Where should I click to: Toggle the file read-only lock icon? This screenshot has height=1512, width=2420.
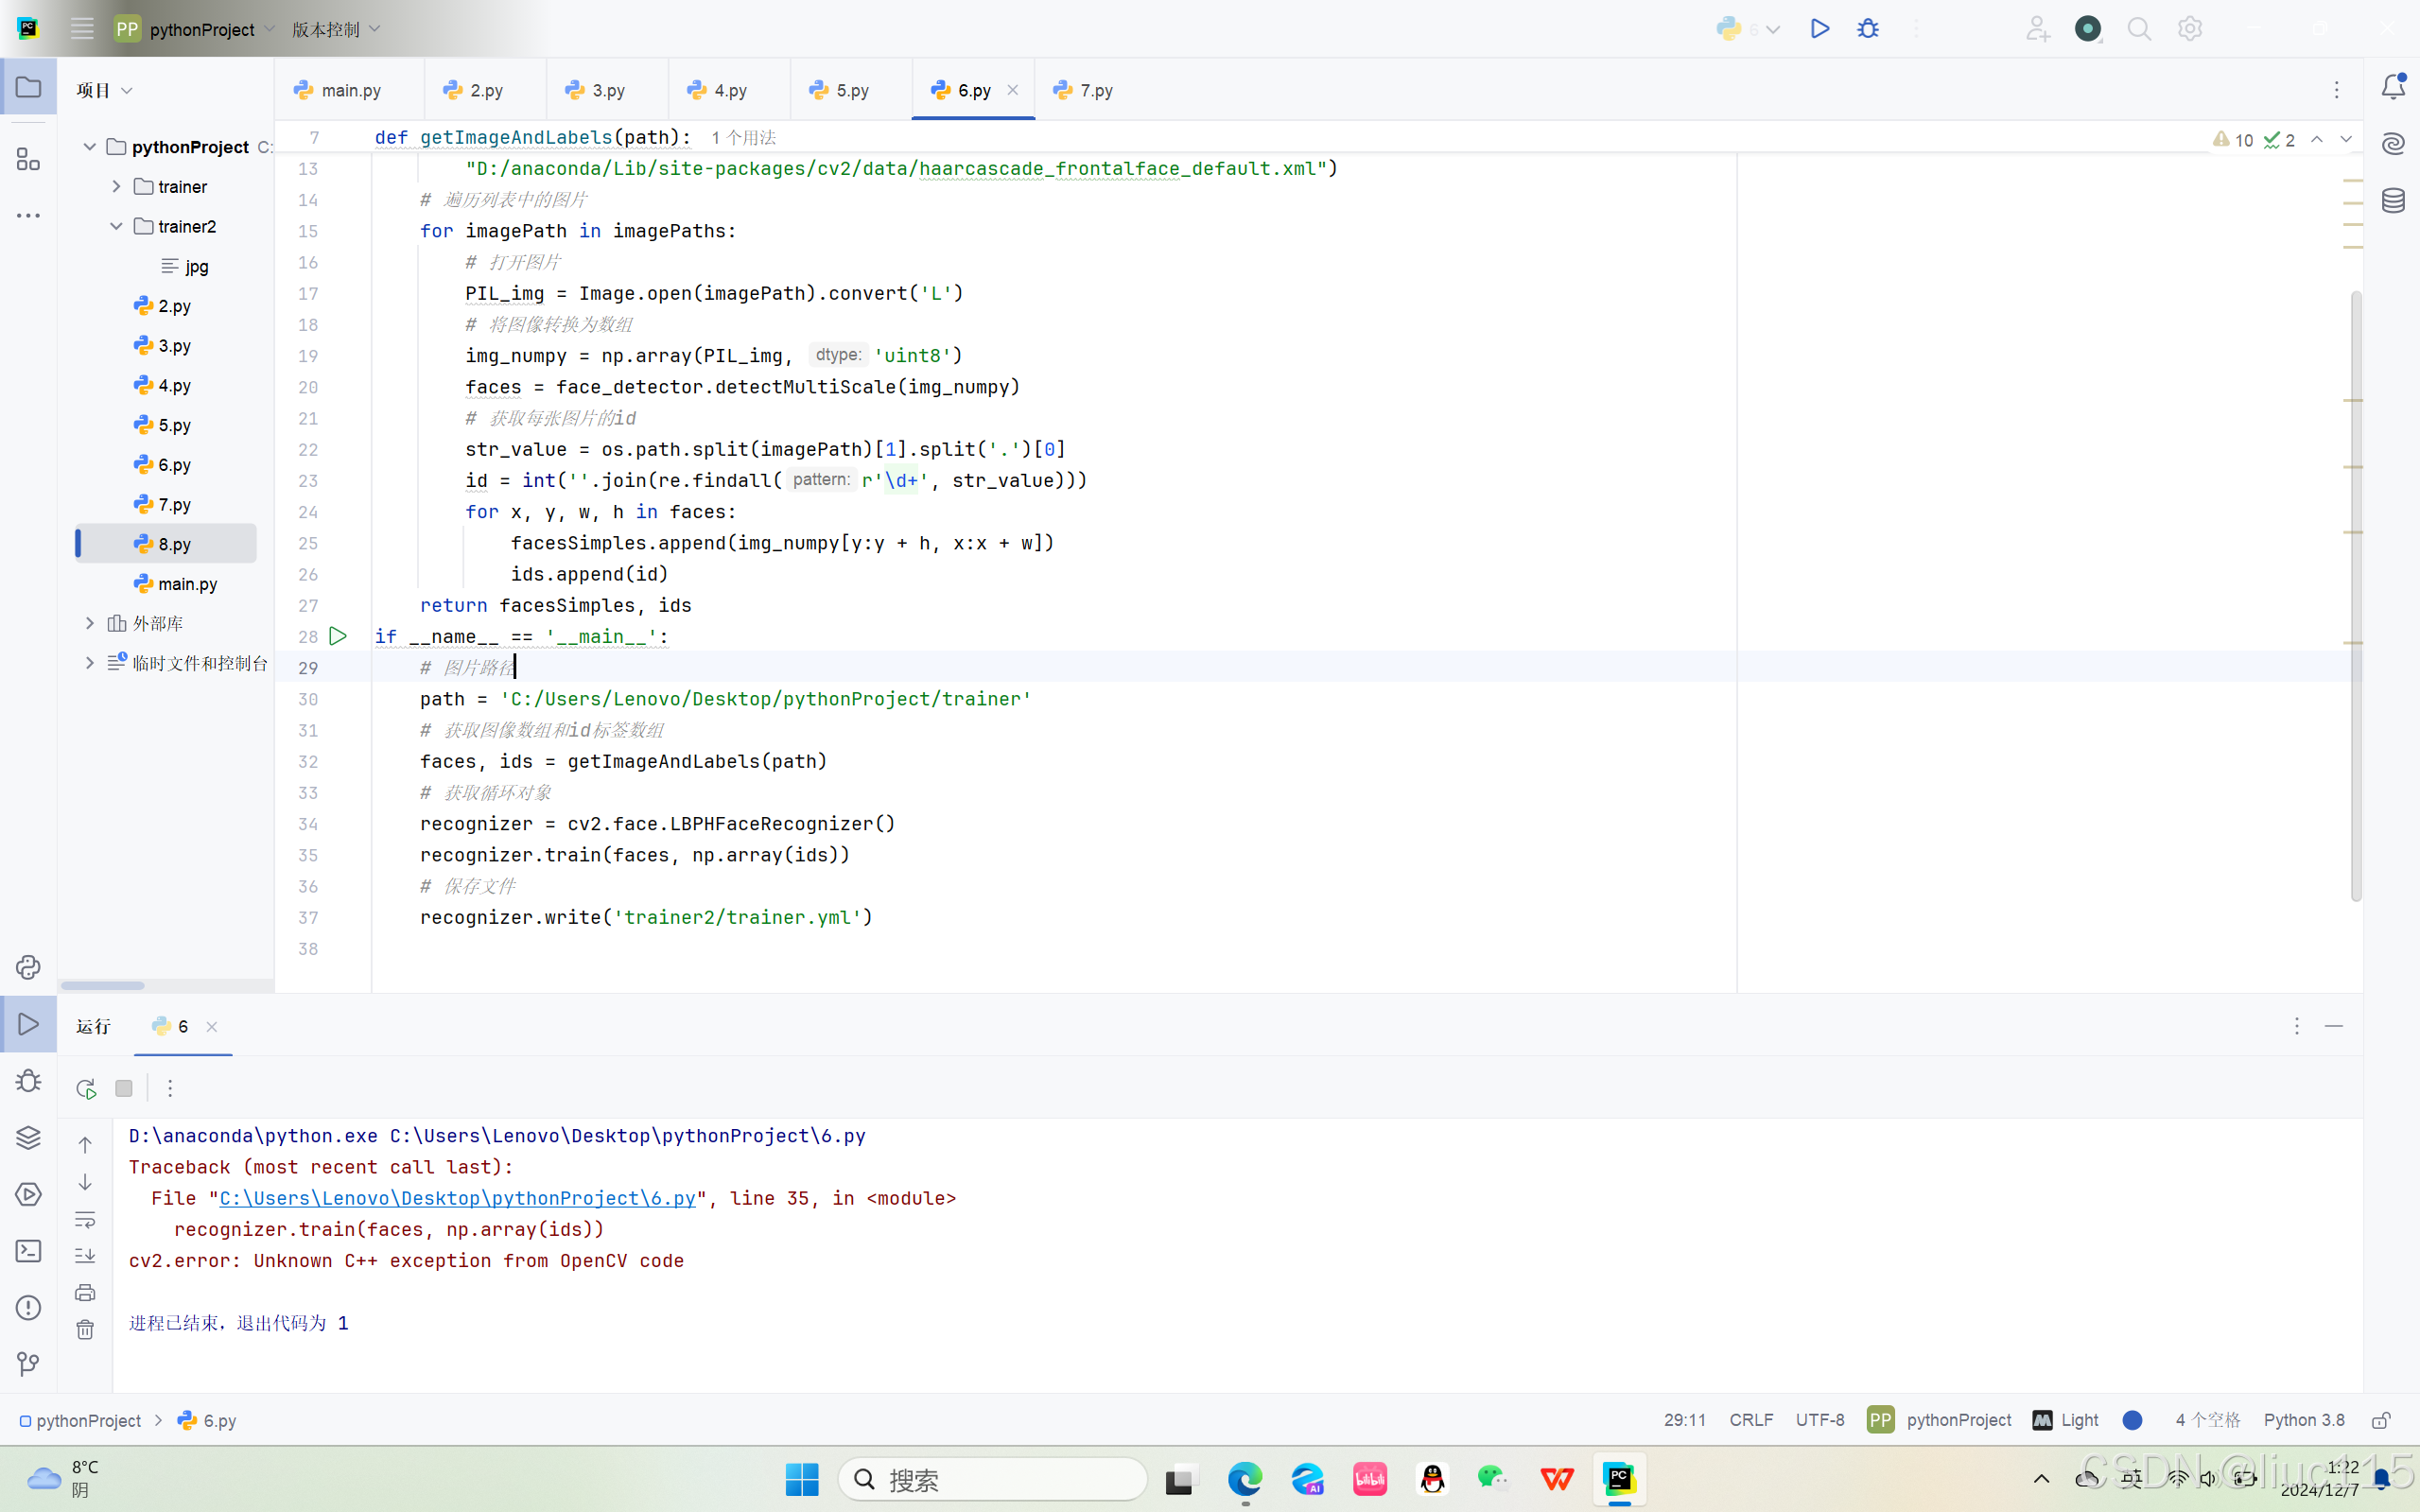point(2381,1420)
